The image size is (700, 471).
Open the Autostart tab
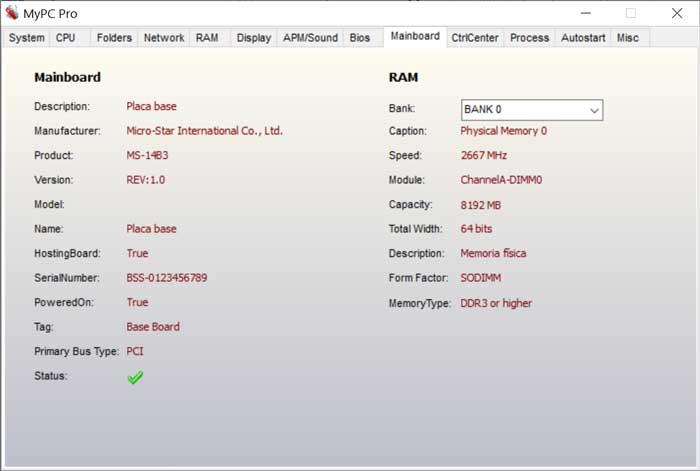pos(583,38)
